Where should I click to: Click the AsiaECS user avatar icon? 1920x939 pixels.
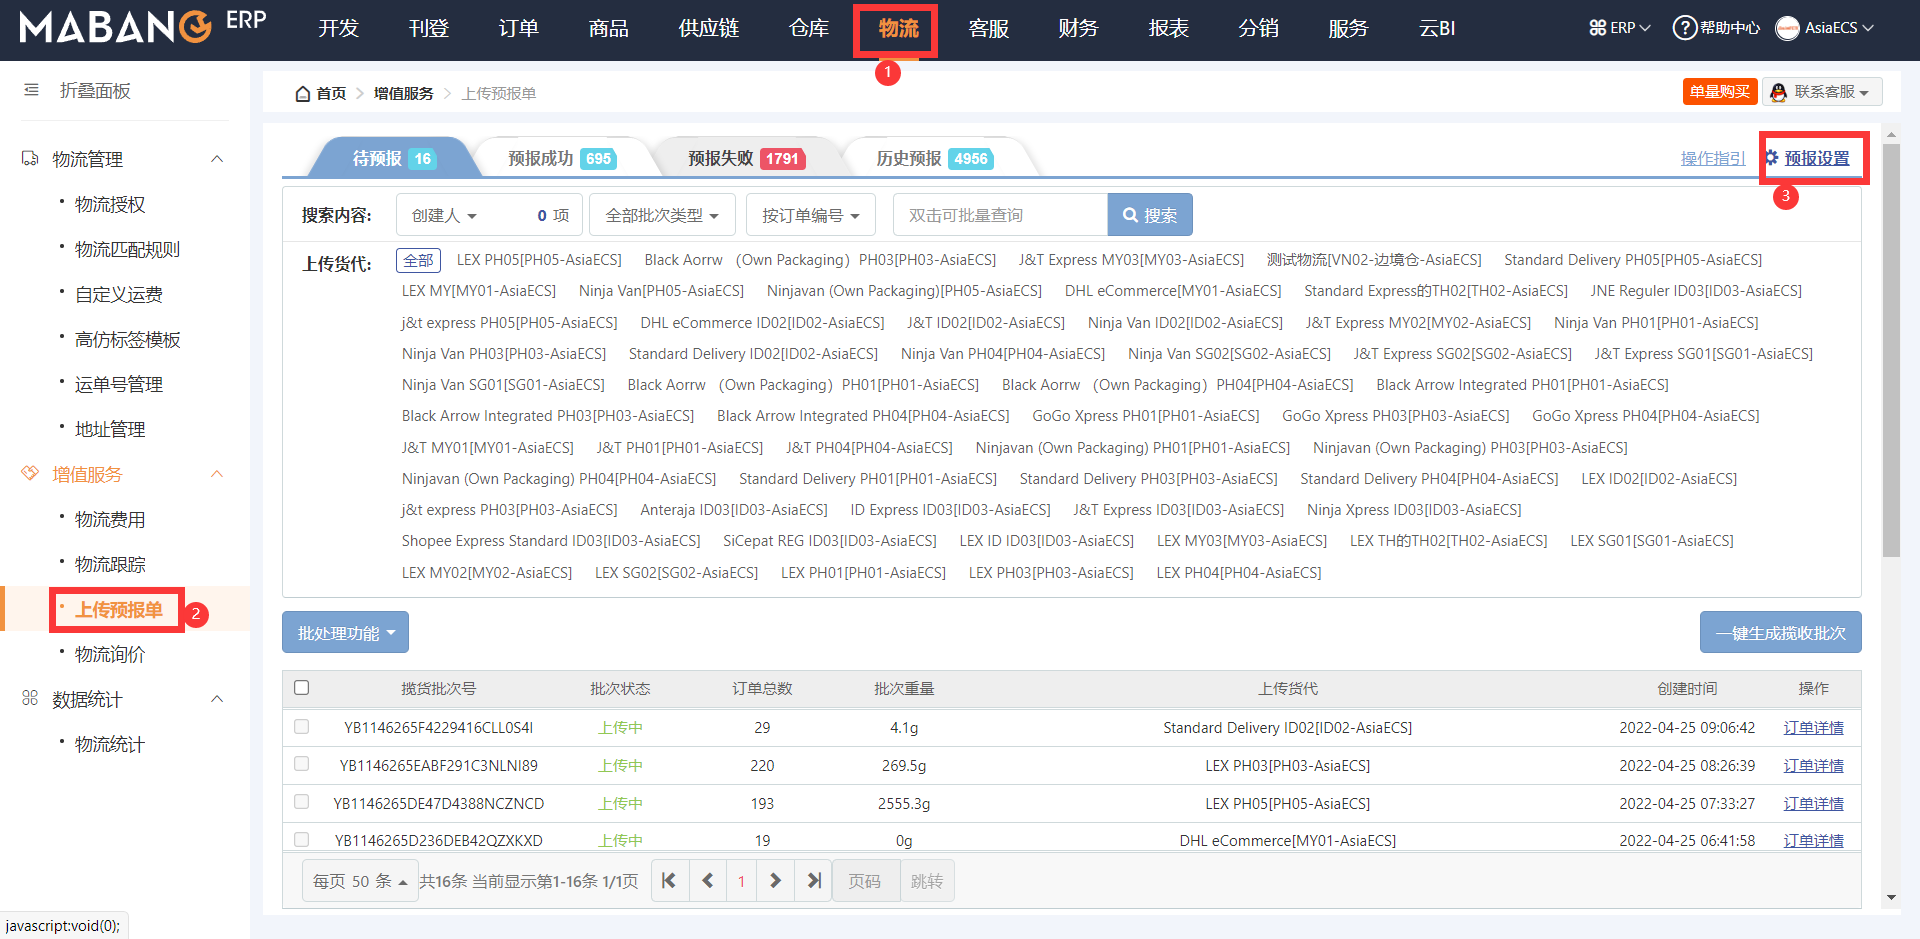(1787, 28)
